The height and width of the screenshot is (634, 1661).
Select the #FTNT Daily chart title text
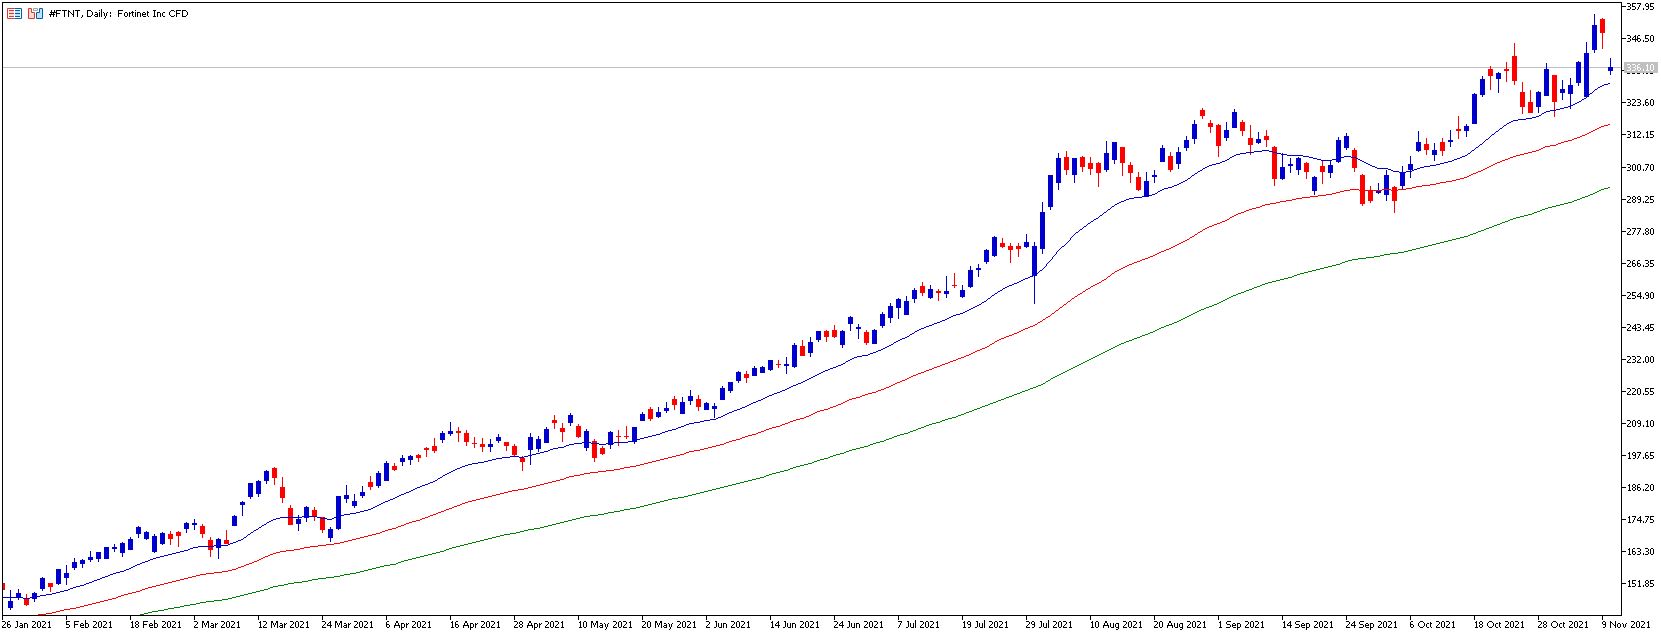118,14
